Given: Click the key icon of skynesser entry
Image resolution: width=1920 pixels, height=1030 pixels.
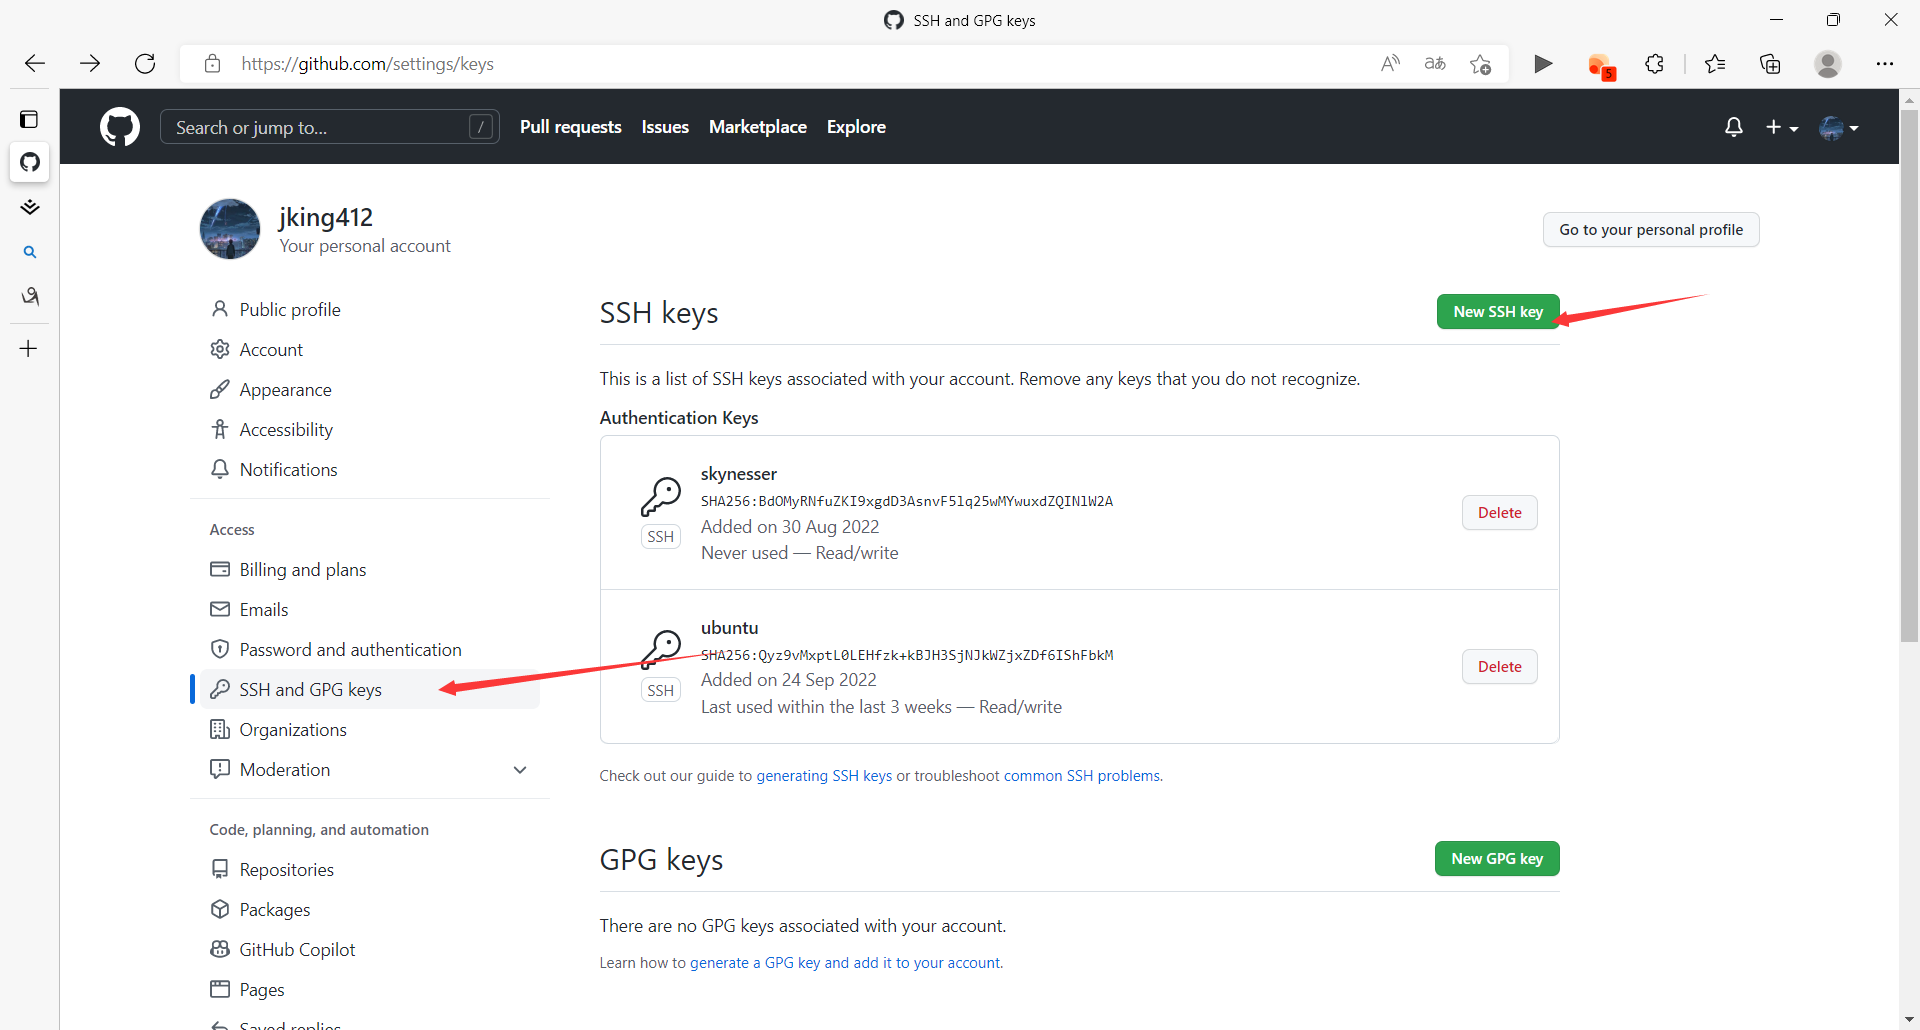Looking at the screenshot, I should pos(661,496).
